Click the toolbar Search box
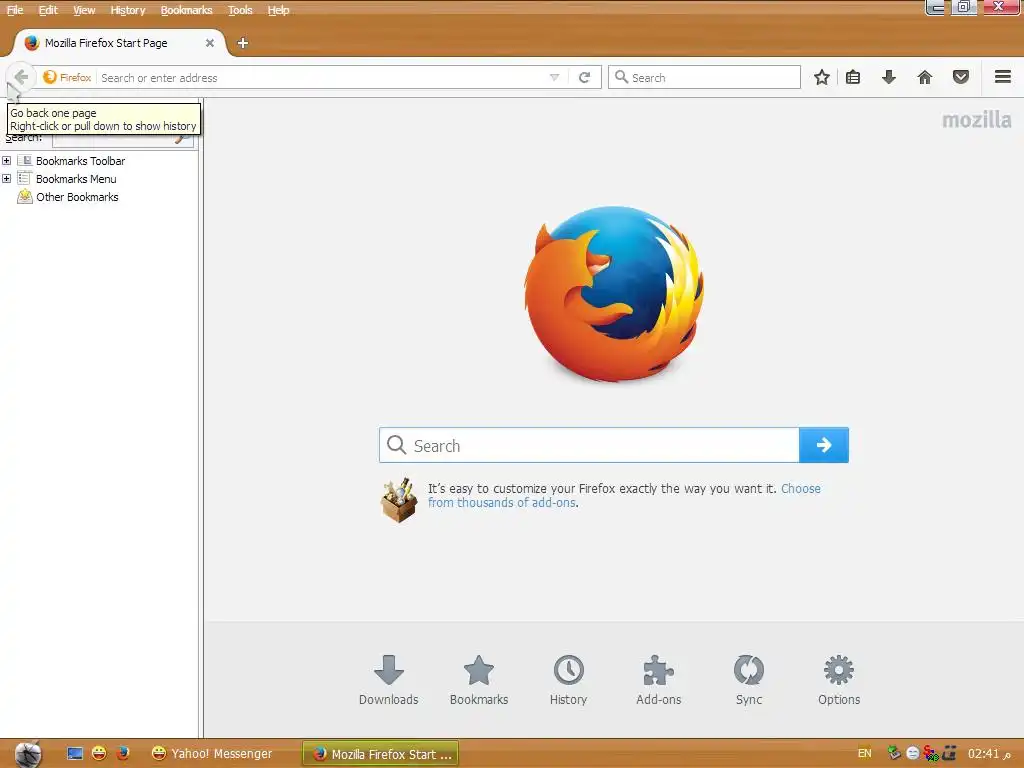This screenshot has height=768, width=1024. [704, 77]
